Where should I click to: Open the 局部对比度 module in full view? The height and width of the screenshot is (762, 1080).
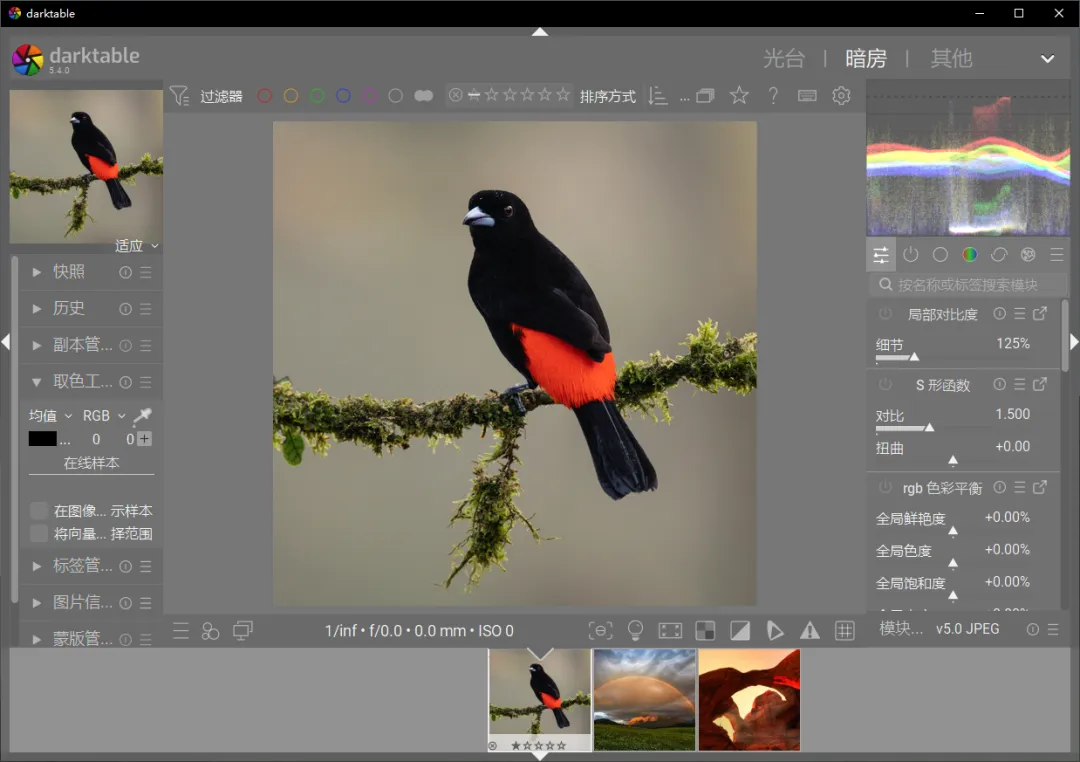point(1040,313)
